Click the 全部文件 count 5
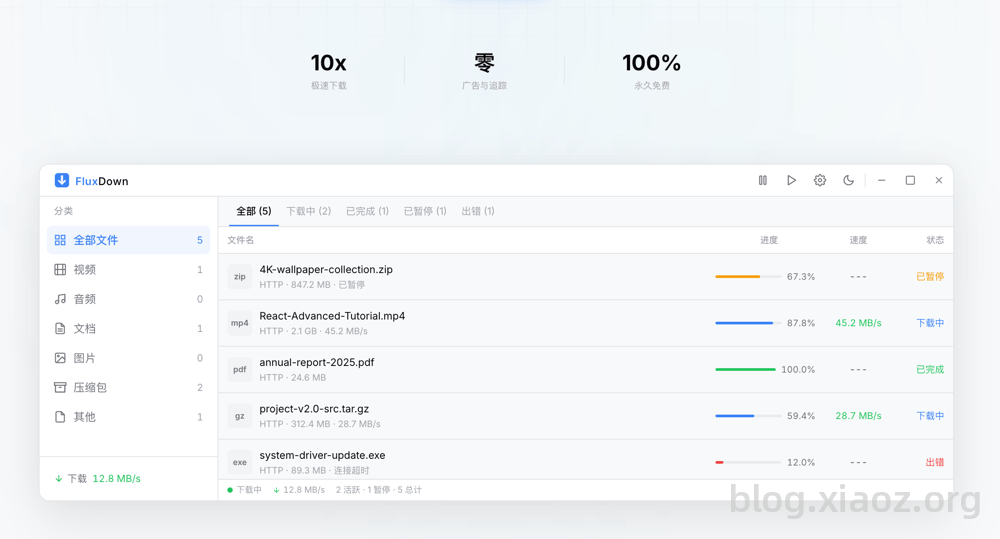Viewport: 1000px width, 539px height. click(200, 240)
